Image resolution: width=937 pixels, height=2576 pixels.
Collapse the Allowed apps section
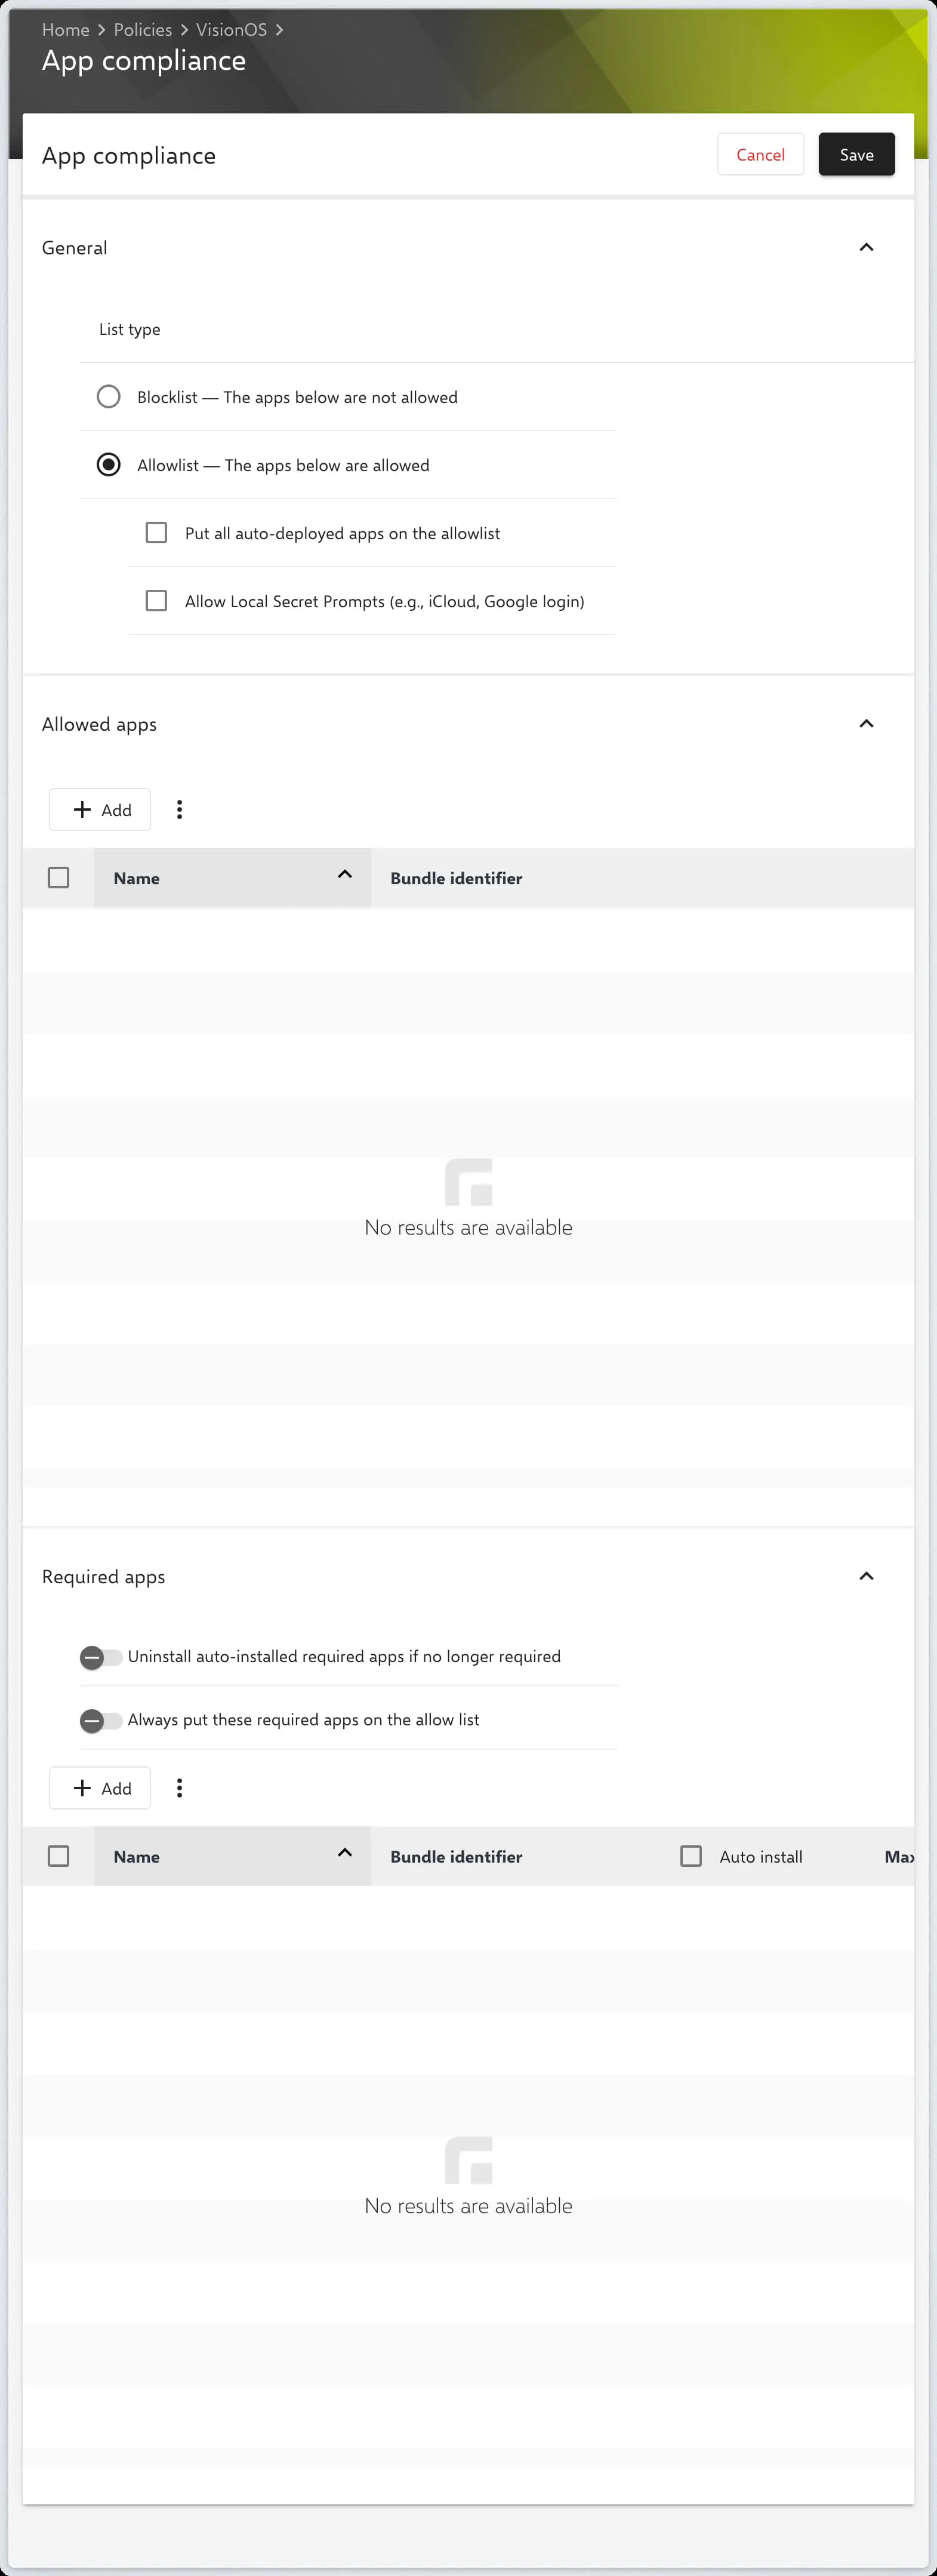point(866,724)
